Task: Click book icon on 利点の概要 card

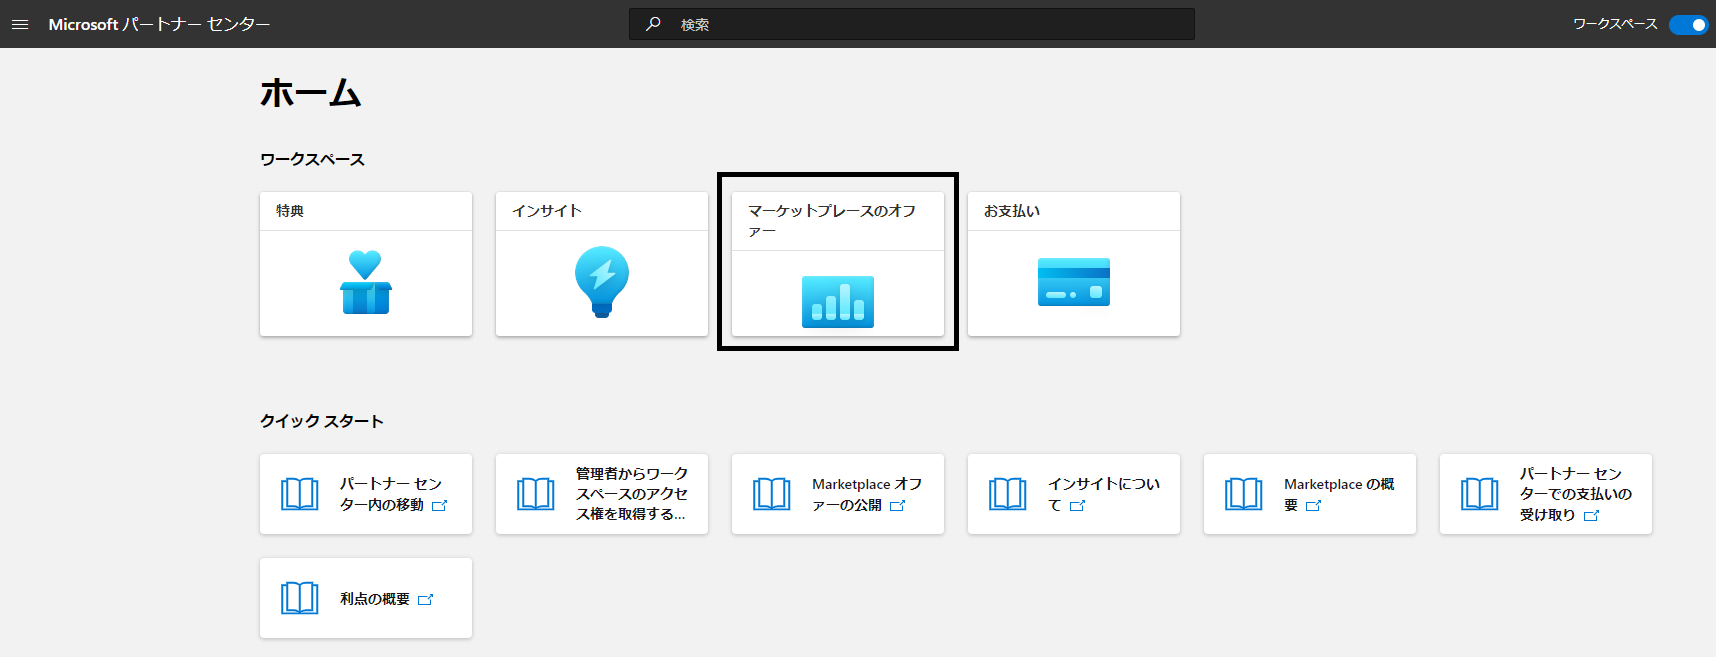Action: point(300,598)
